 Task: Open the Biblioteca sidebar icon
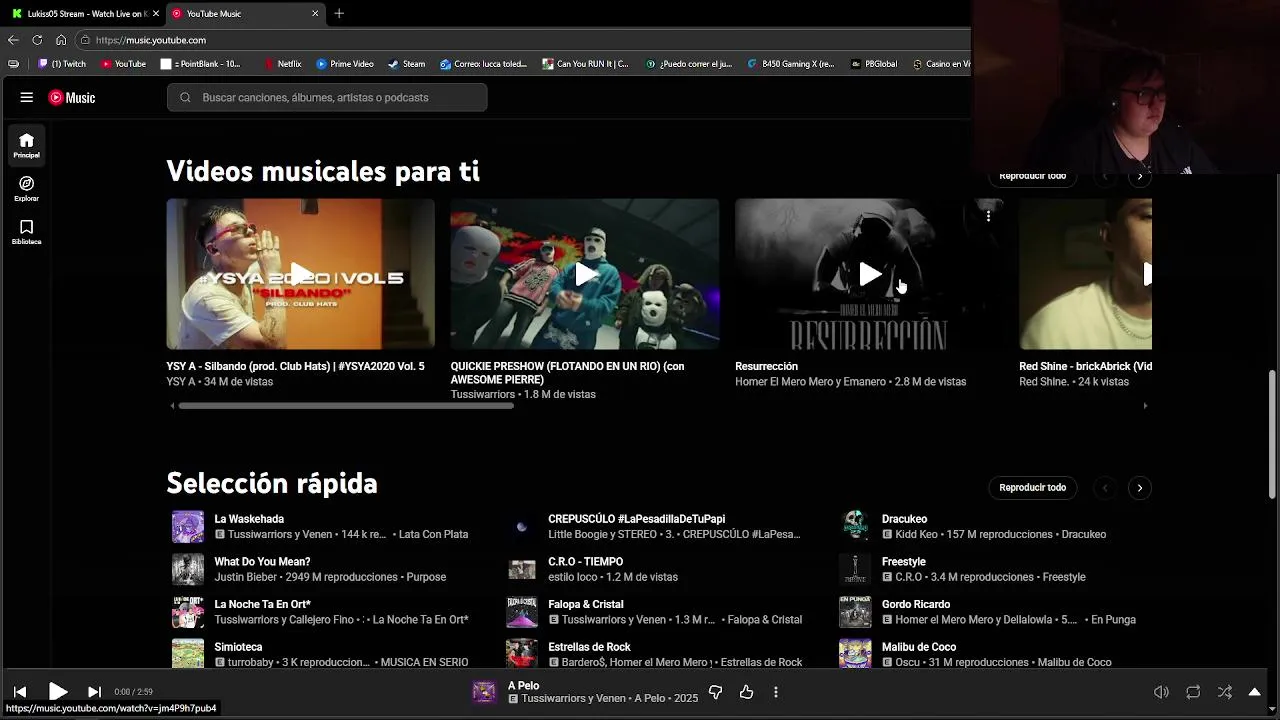pos(27,232)
